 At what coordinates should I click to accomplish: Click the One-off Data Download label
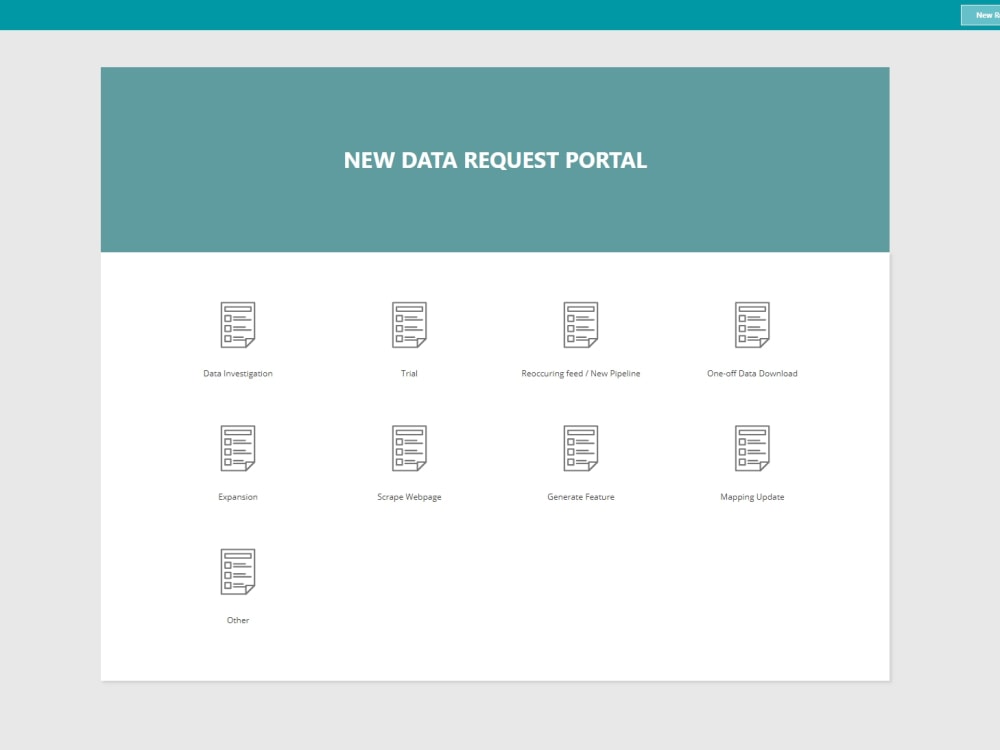point(753,374)
